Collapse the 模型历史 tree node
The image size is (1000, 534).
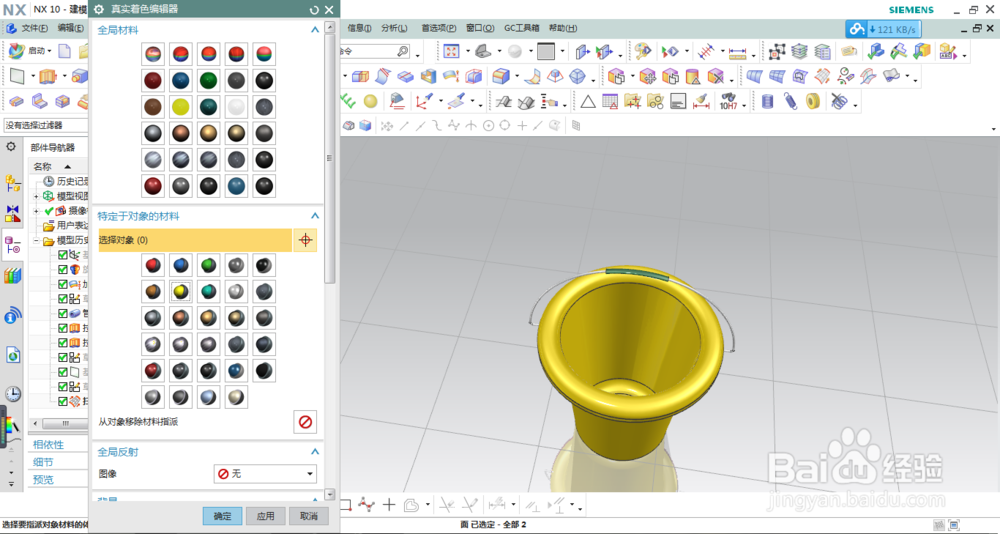point(36,241)
